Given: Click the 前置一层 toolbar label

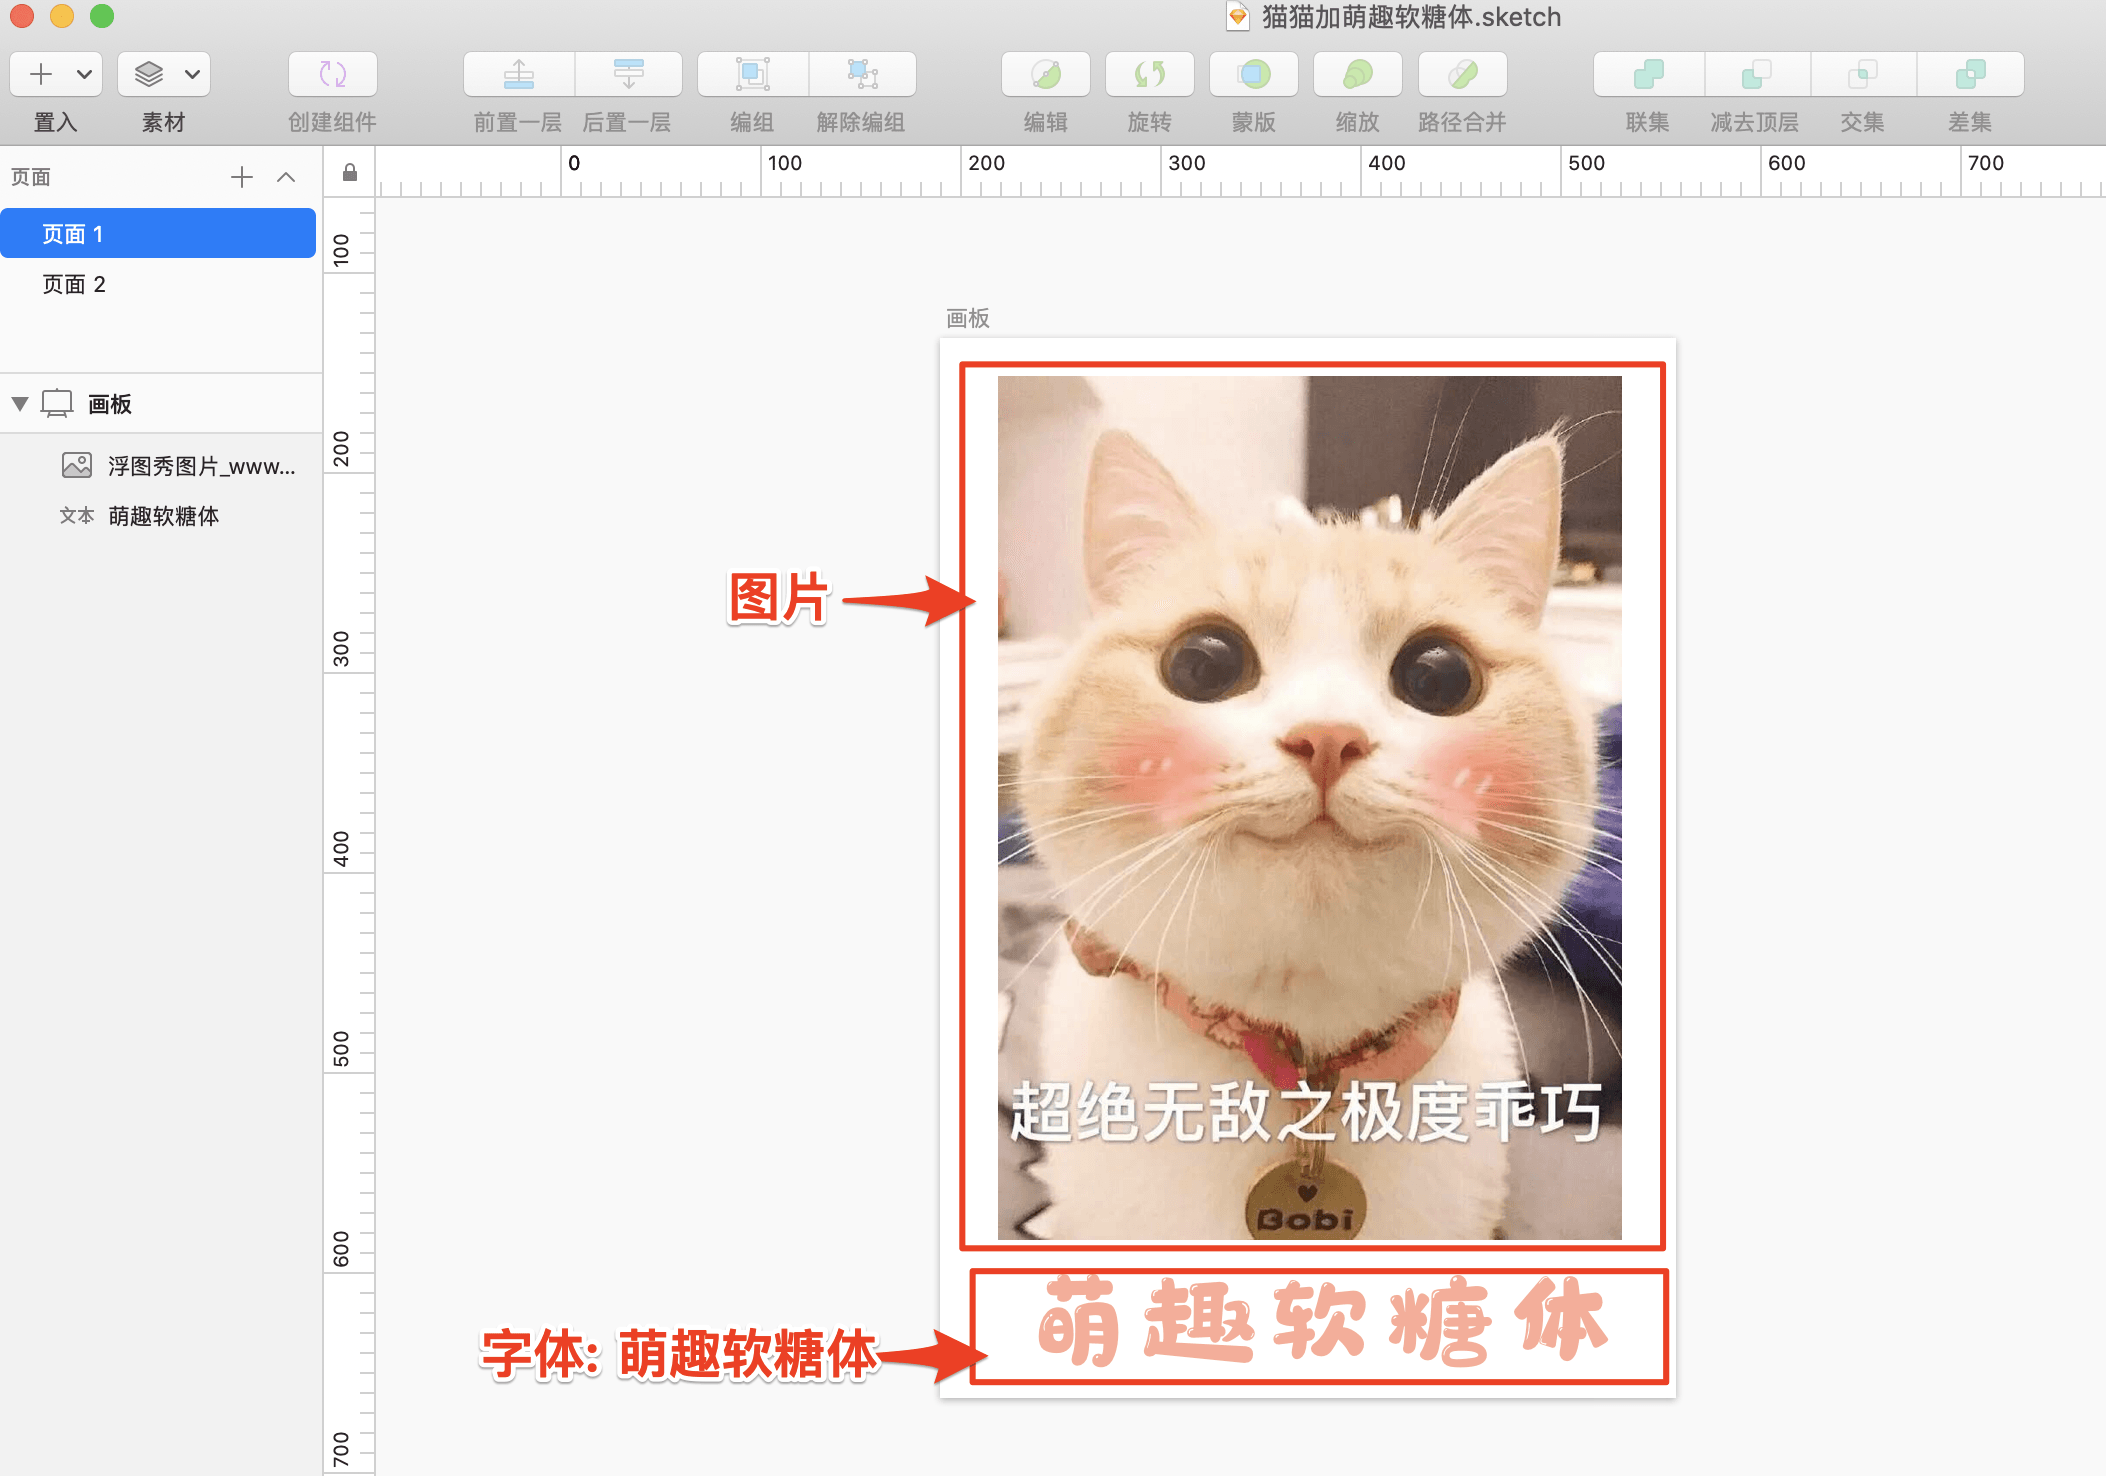Looking at the screenshot, I should pyautogui.click(x=518, y=122).
